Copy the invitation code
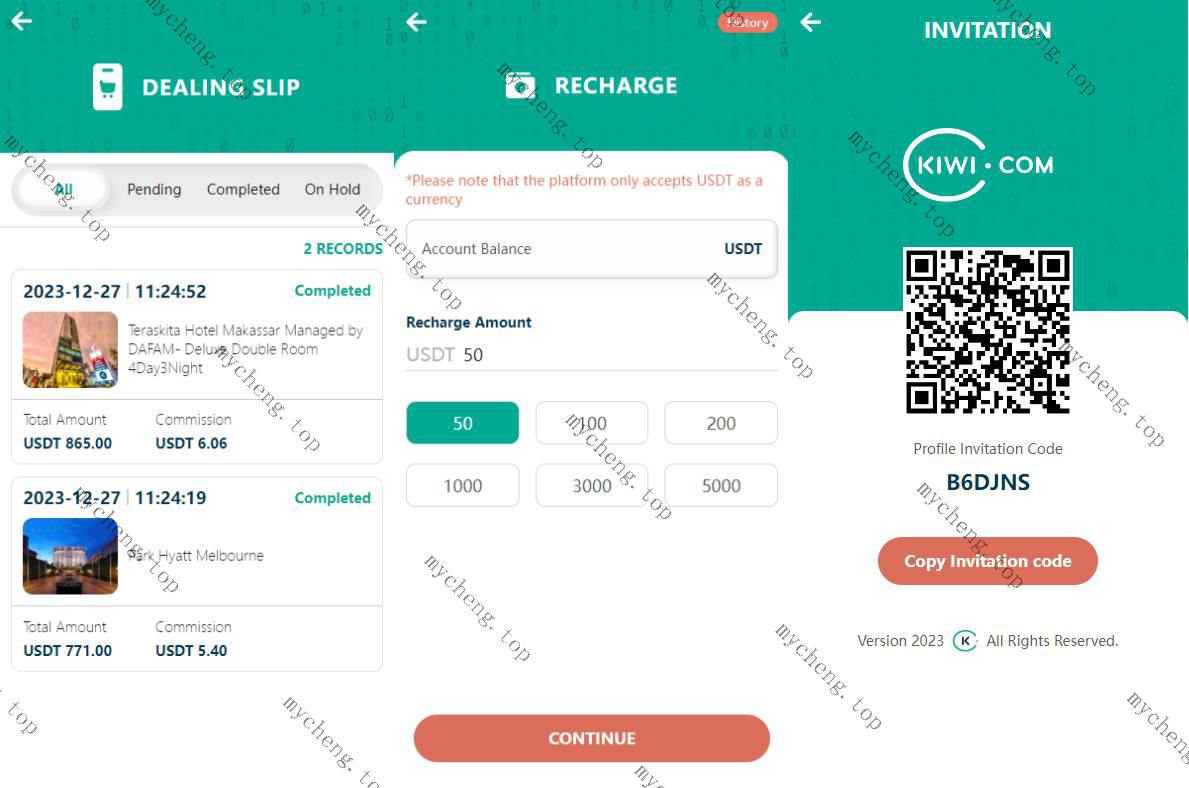1189x788 pixels. point(987,561)
